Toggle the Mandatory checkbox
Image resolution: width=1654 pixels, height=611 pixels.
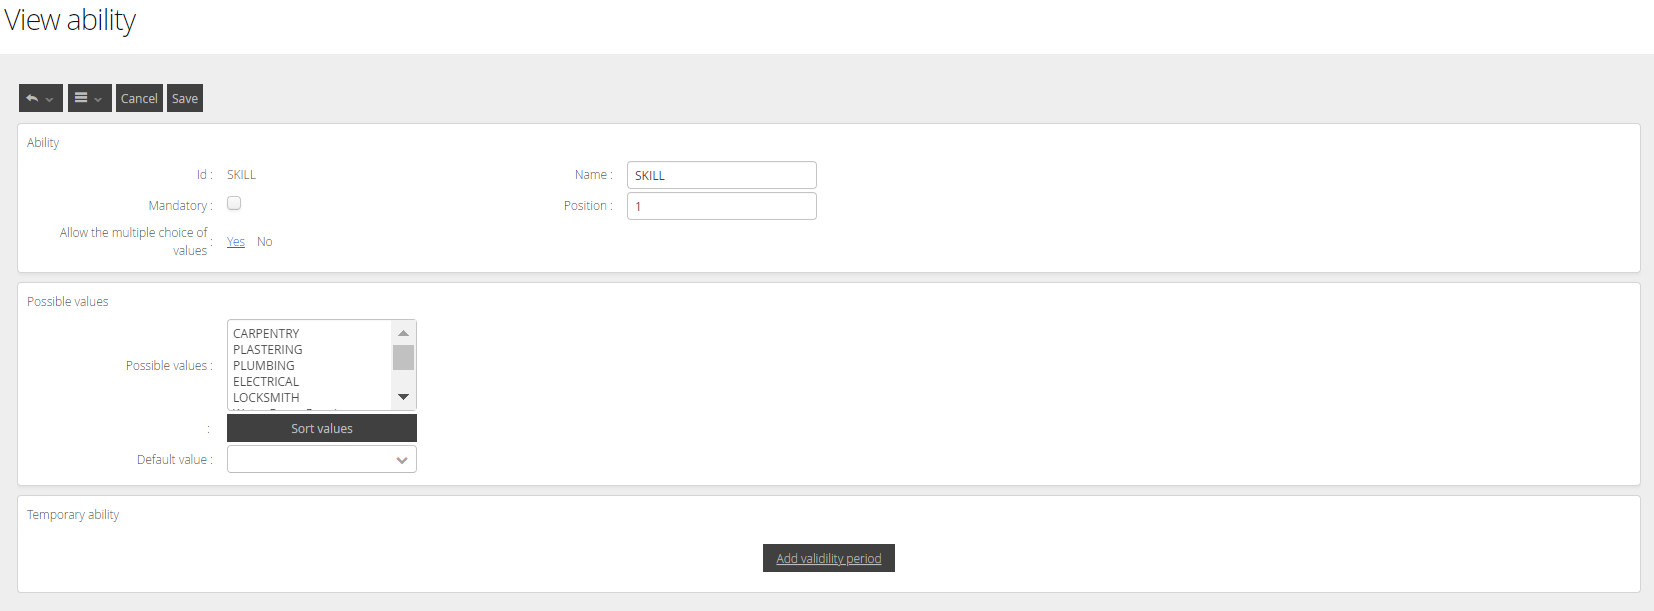tap(234, 203)
